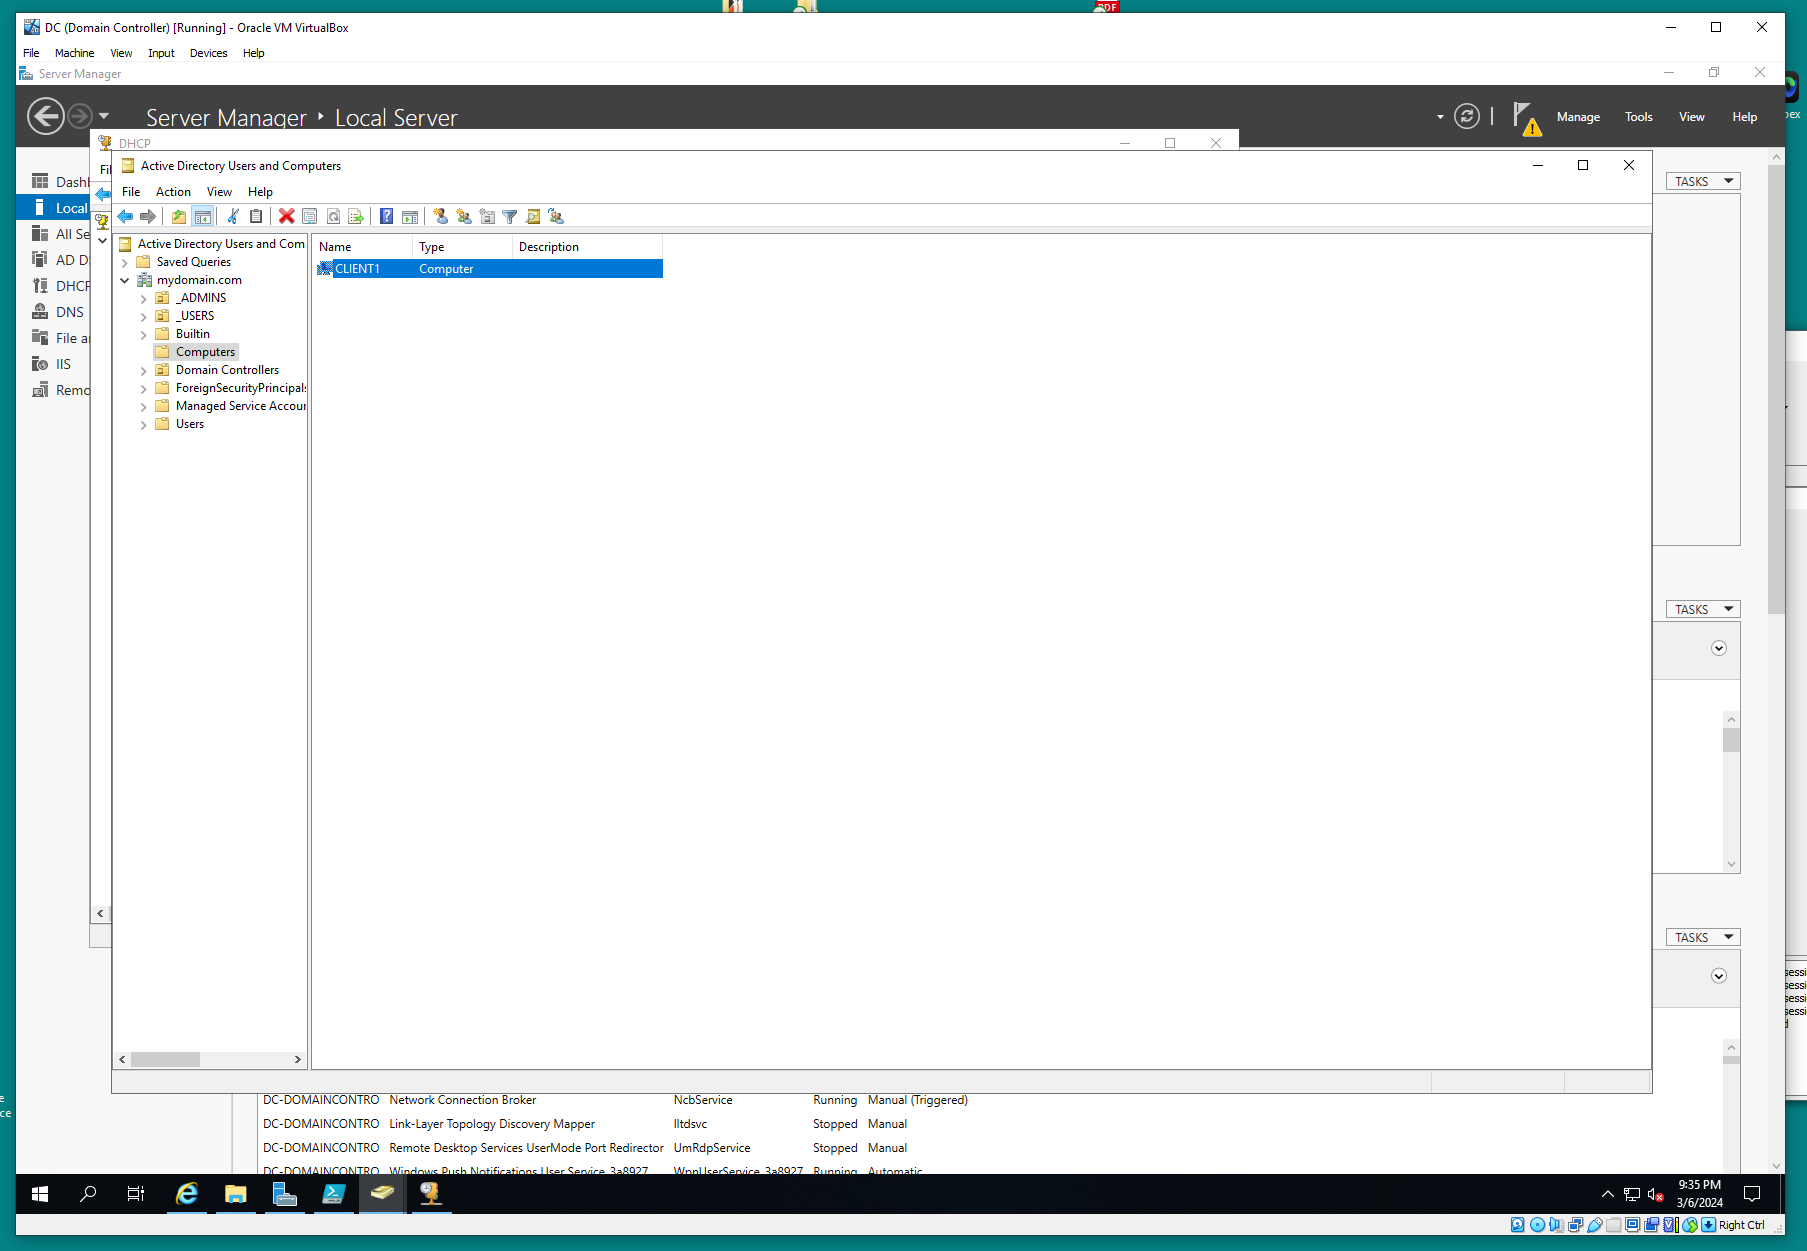Expand the Domain Controllers node

point(144,371)
